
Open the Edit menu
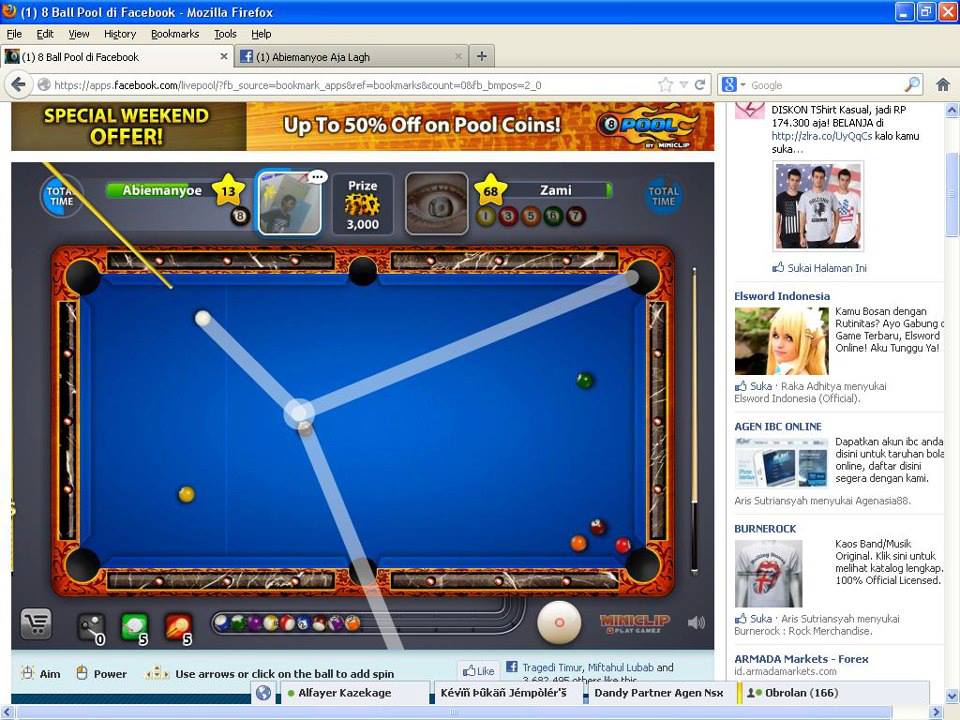point(45,34)
